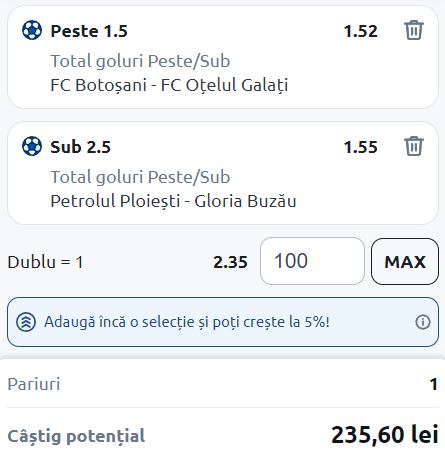Click the football icon beside Sub 2.5
The image size is (445, 450).
click(x=32, y=146)
